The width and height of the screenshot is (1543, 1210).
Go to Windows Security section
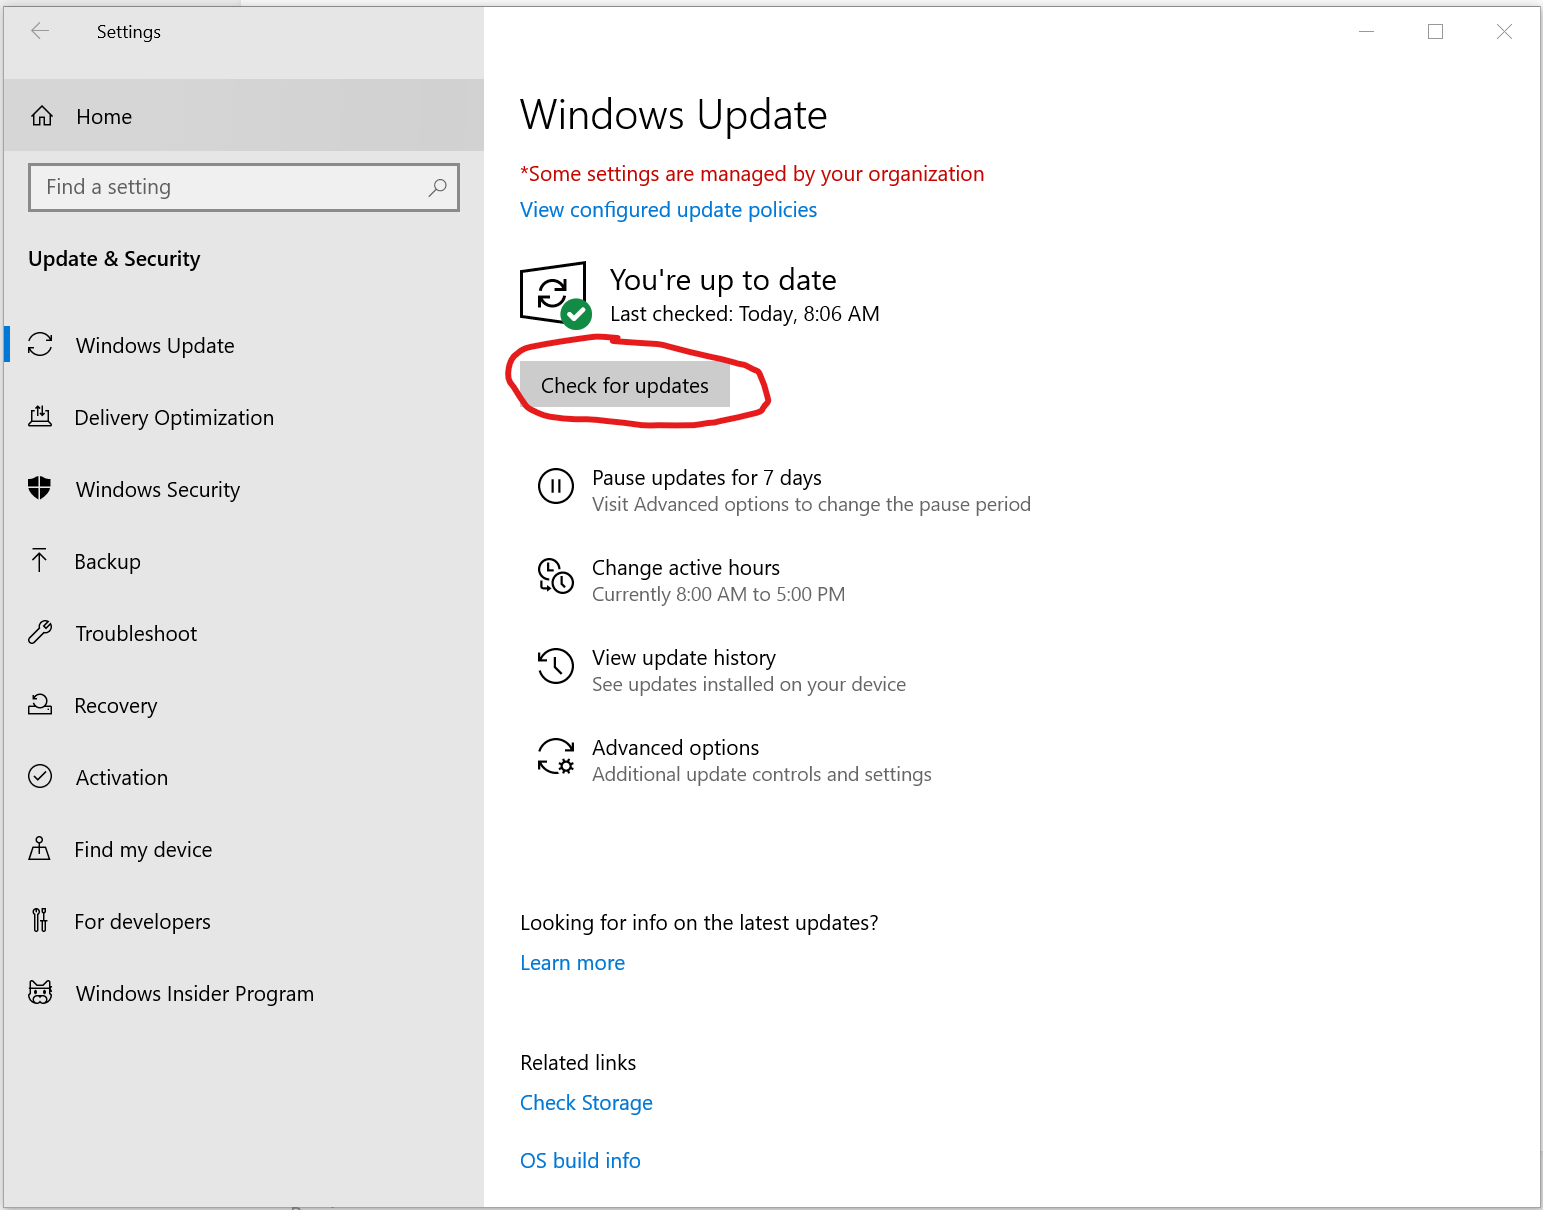[x=244, y=489]
